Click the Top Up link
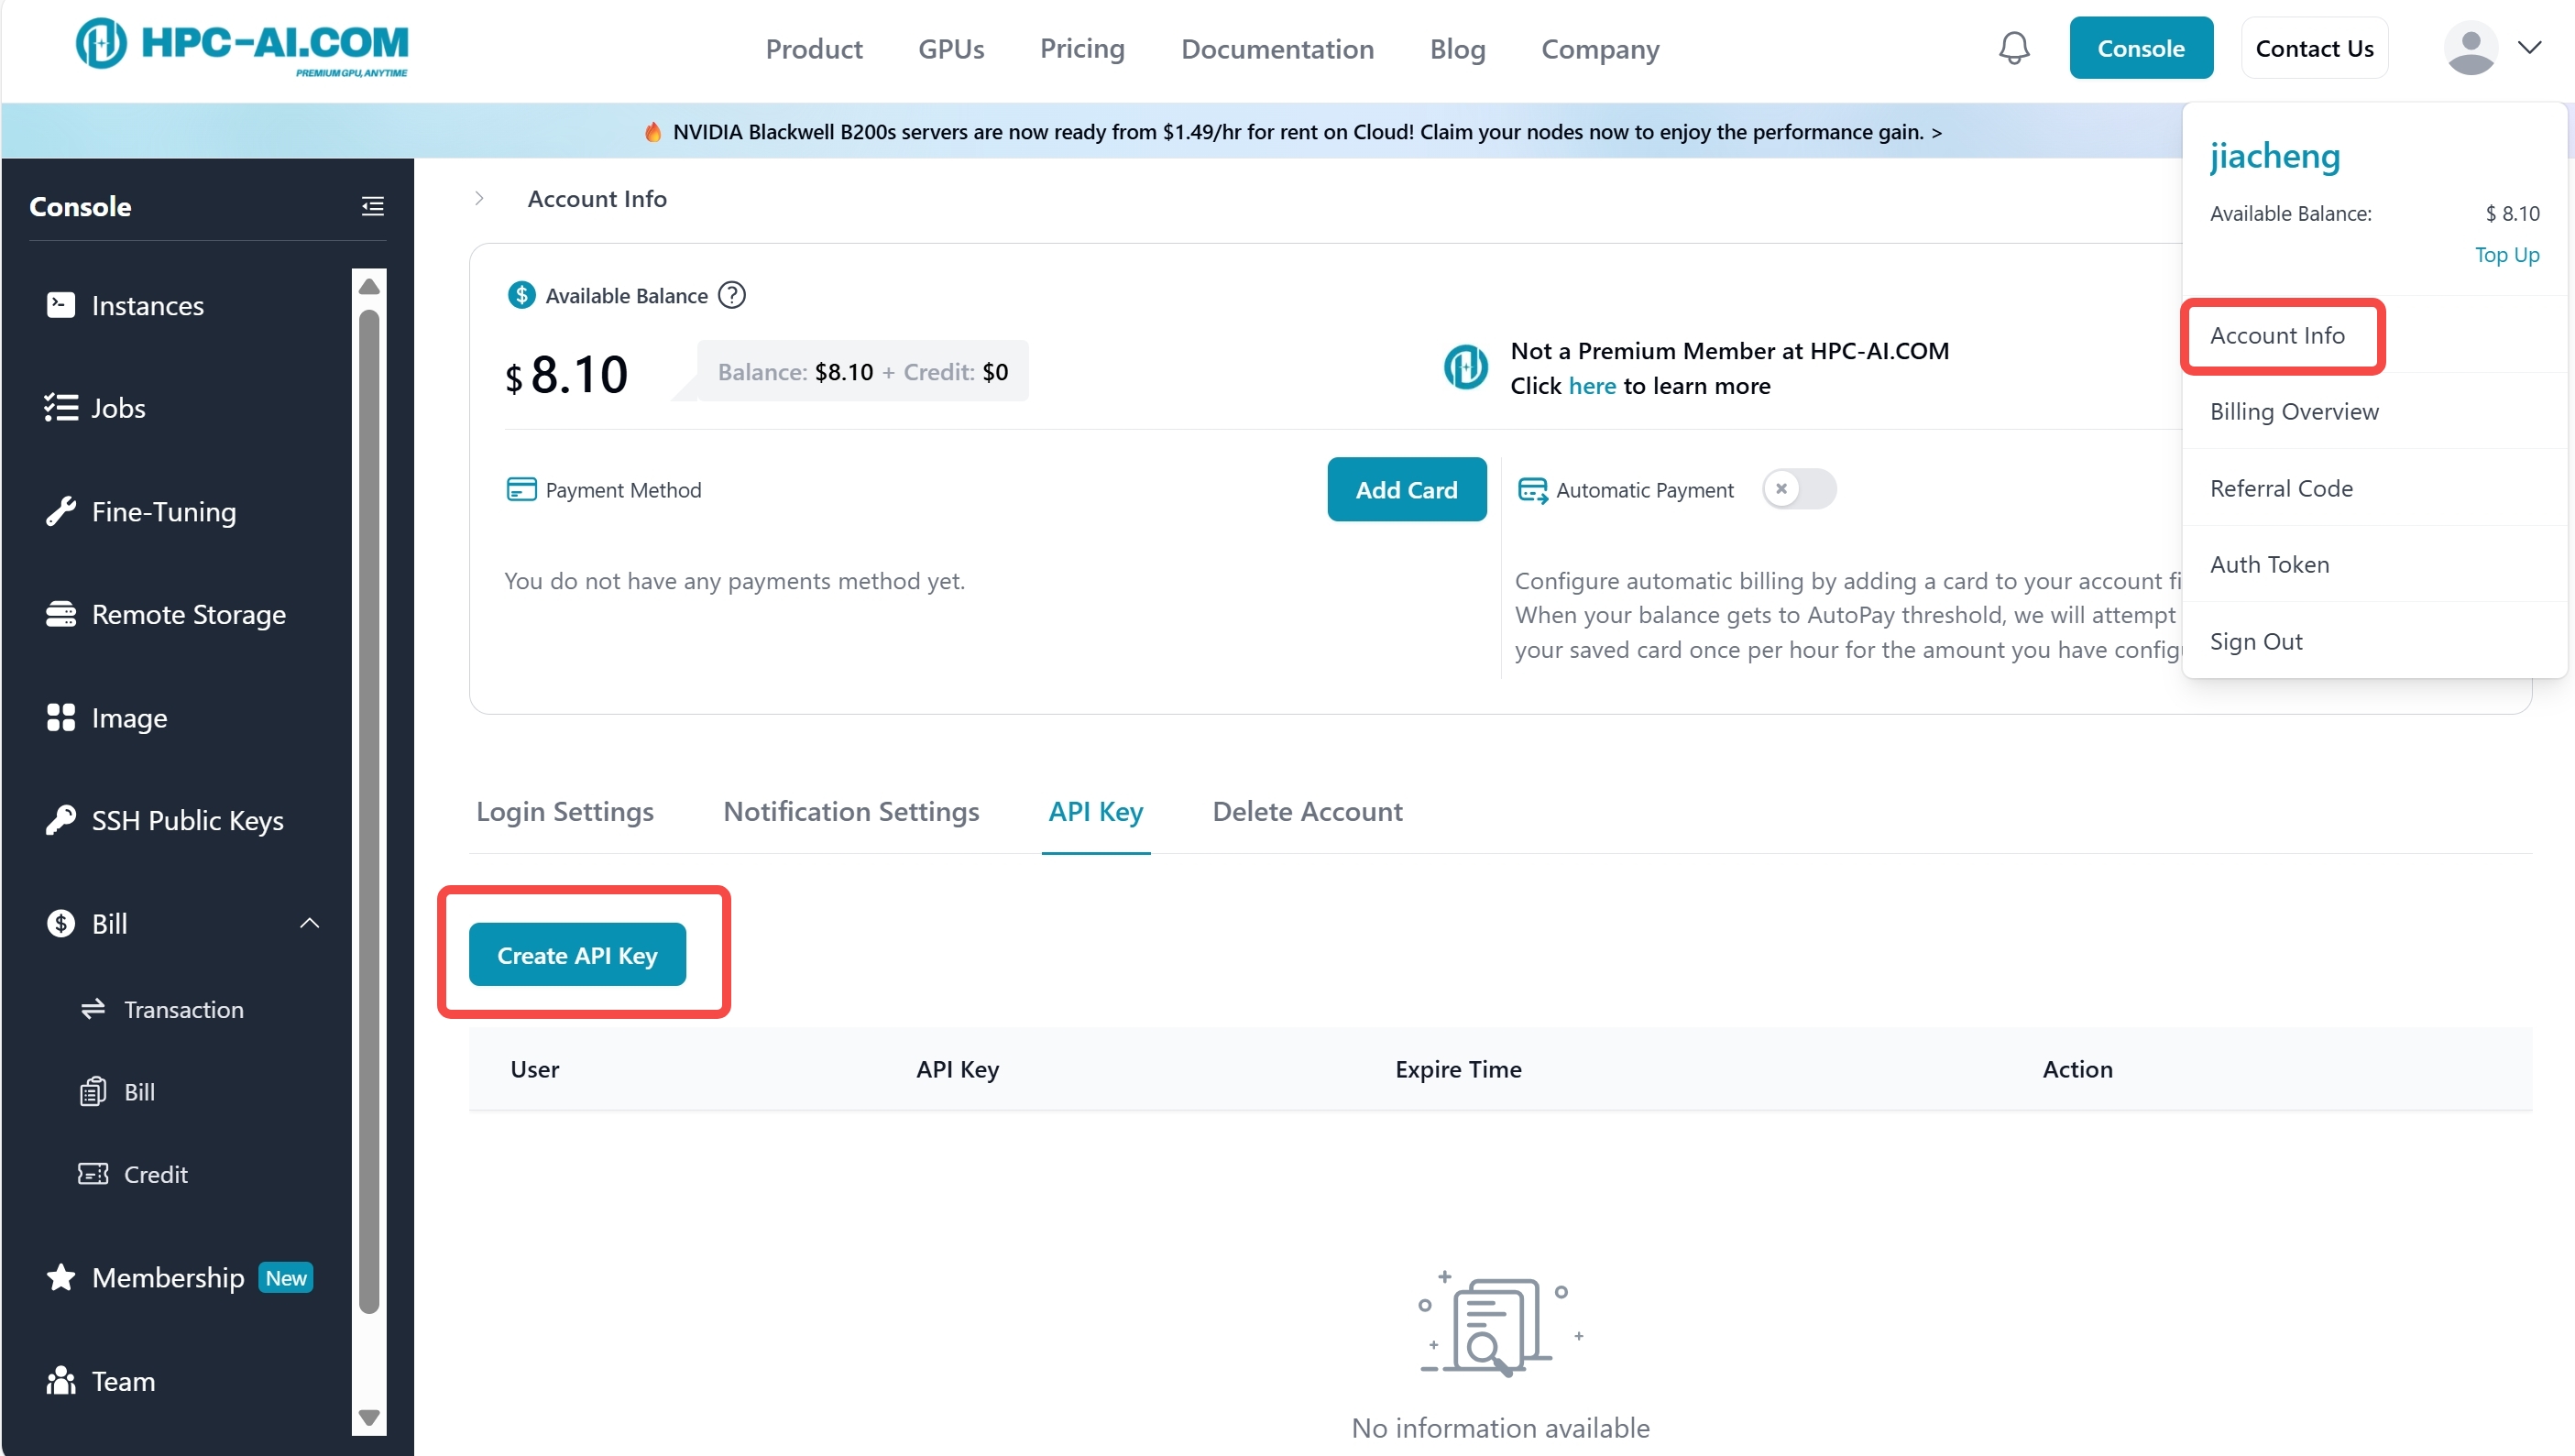This screenshot has height=1456, width=2575. tap(2506, 255)
